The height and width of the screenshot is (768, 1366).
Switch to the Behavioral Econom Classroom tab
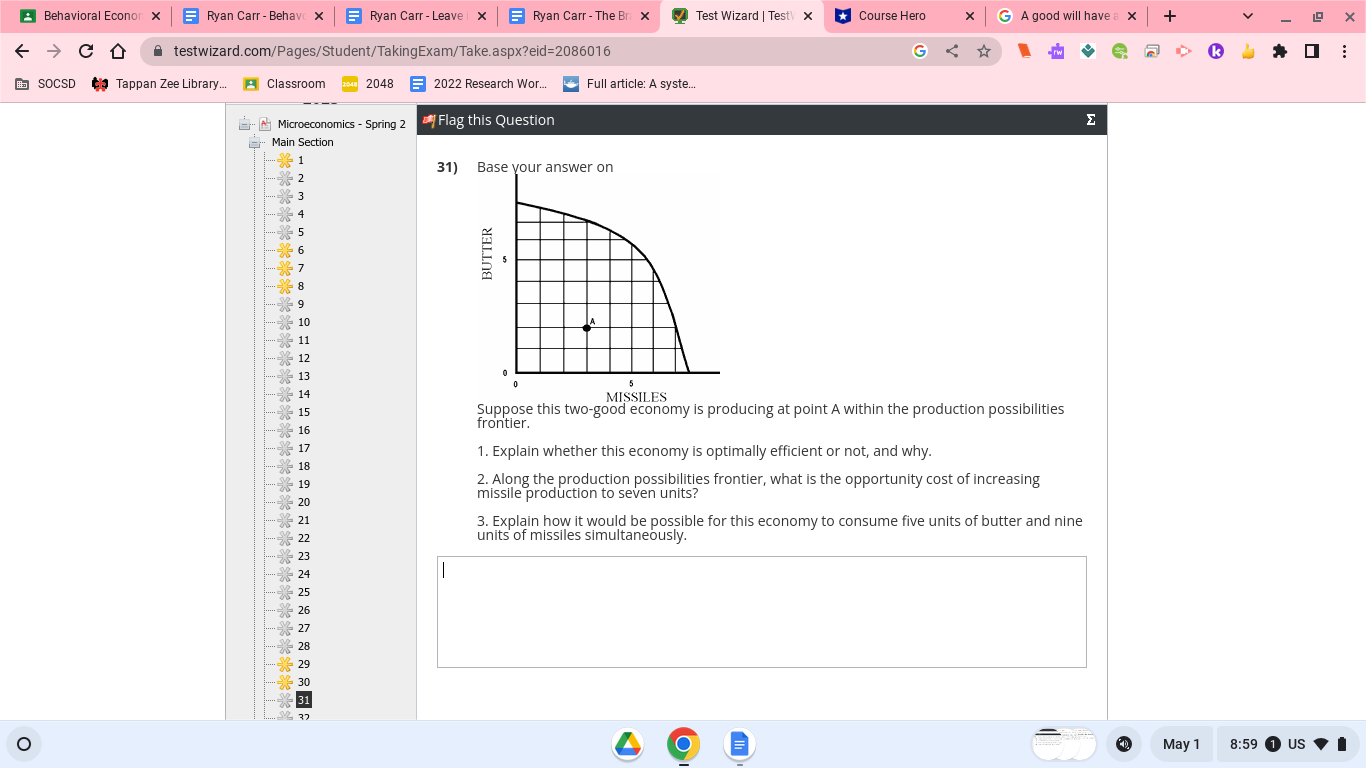[x=90, y=16]
